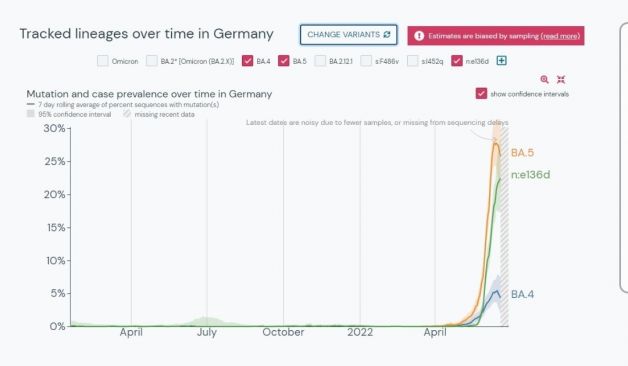Open the read more link
The height and width of the screenshot is (366, 628).
pos(560,36)
